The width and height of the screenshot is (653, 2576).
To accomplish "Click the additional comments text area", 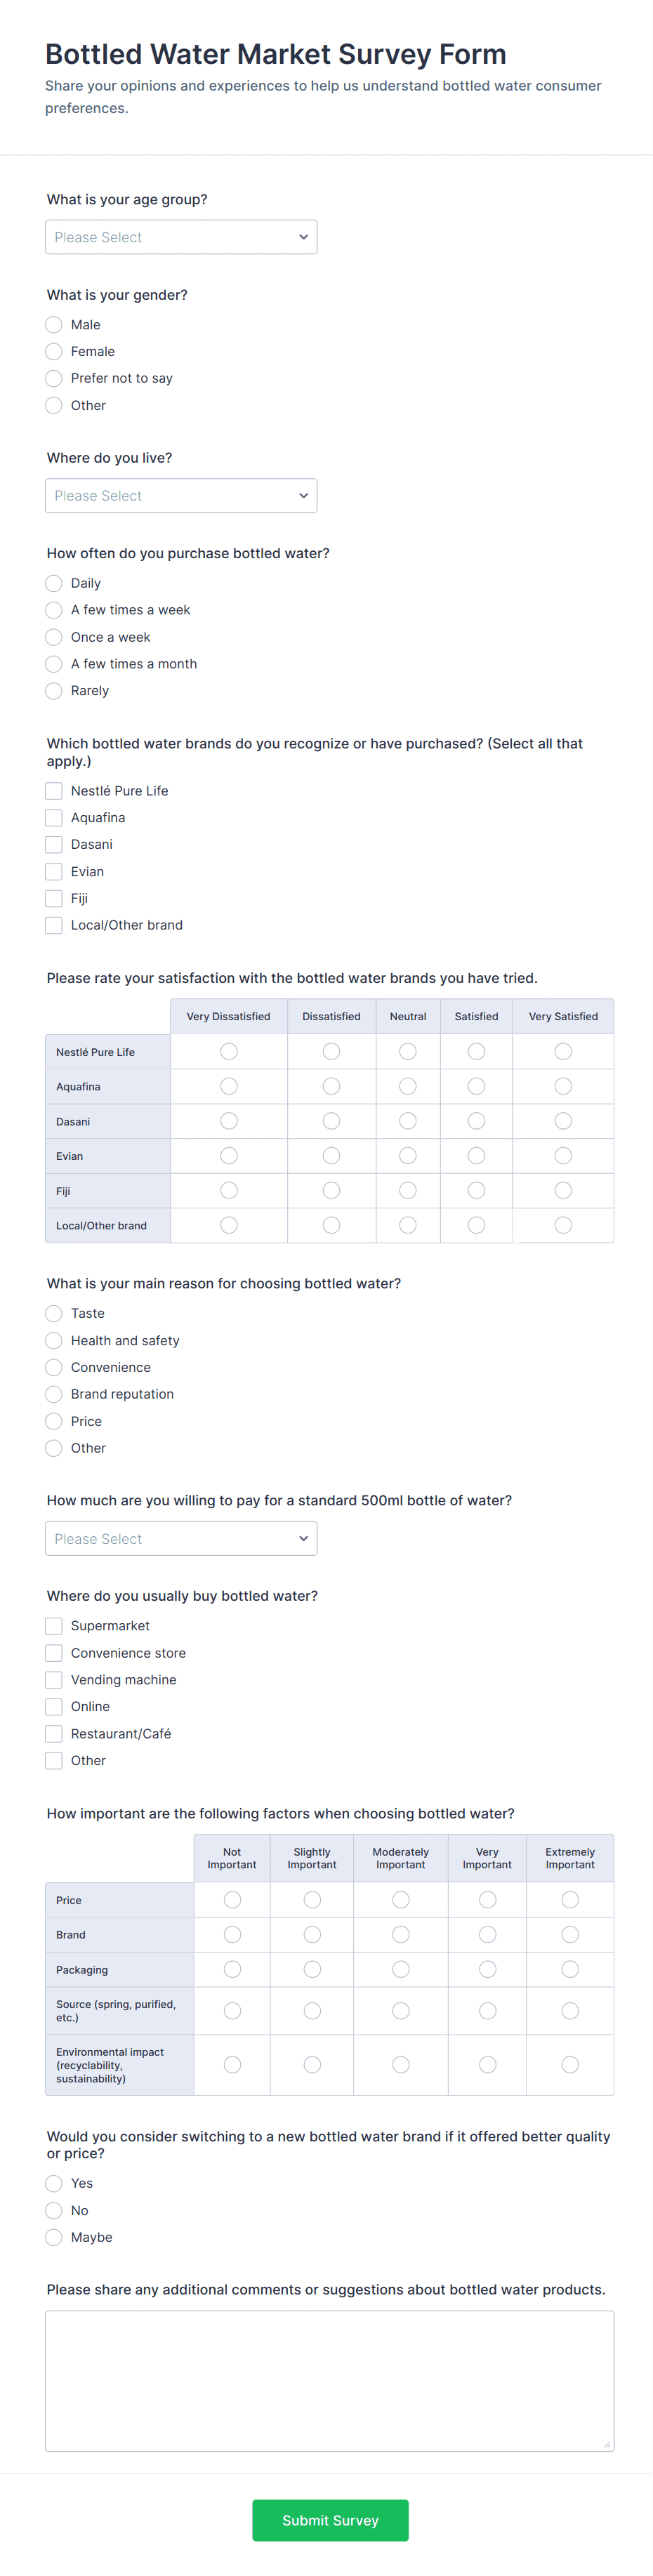I will (x=329, y=2381).
